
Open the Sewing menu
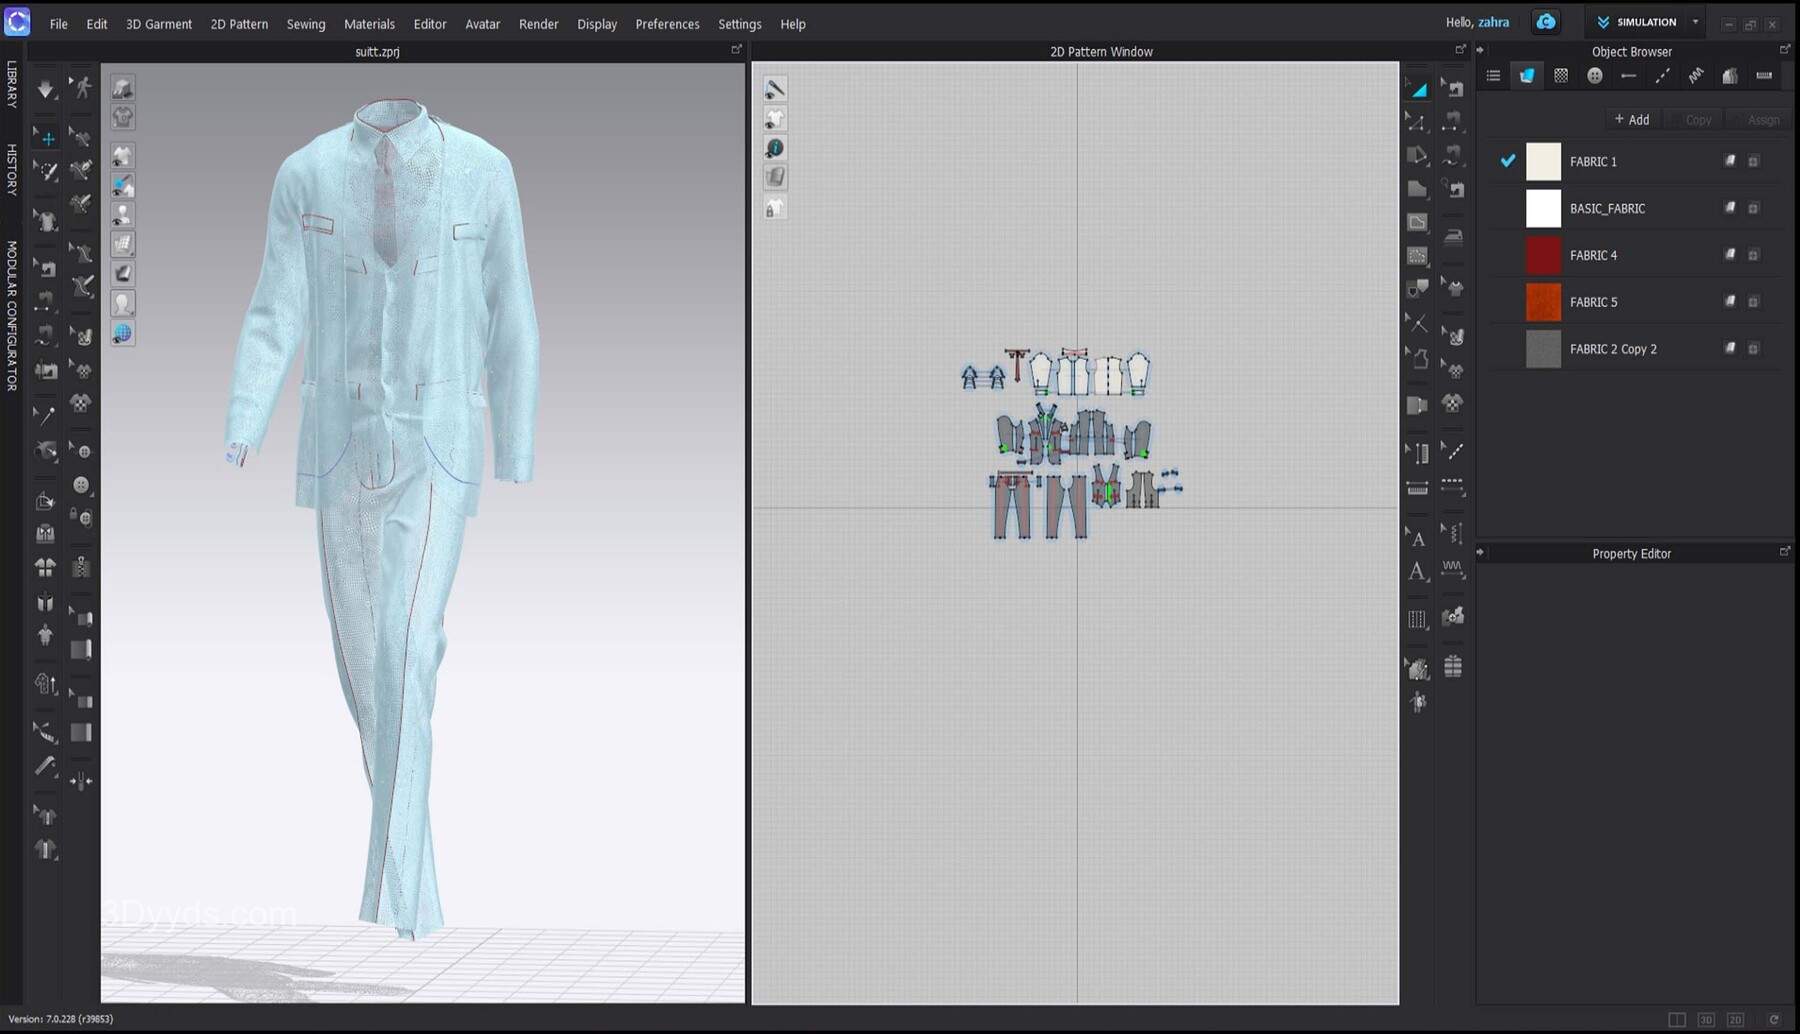point(305,24)
